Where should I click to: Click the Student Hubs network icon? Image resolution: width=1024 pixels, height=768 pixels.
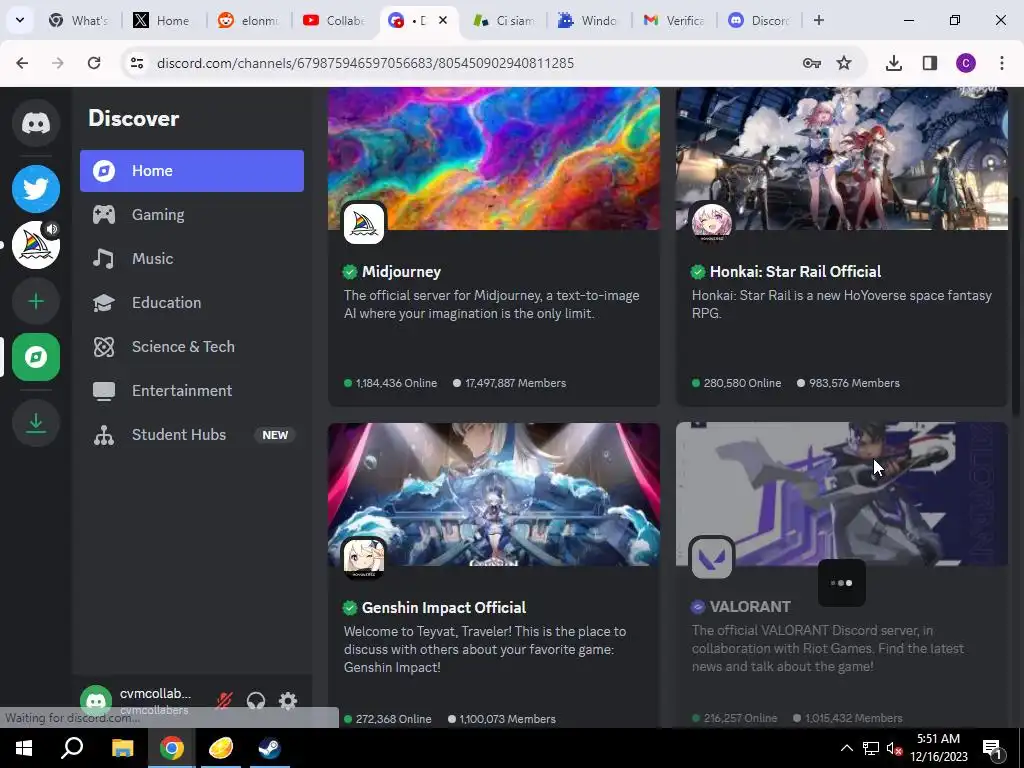point(104,435)
